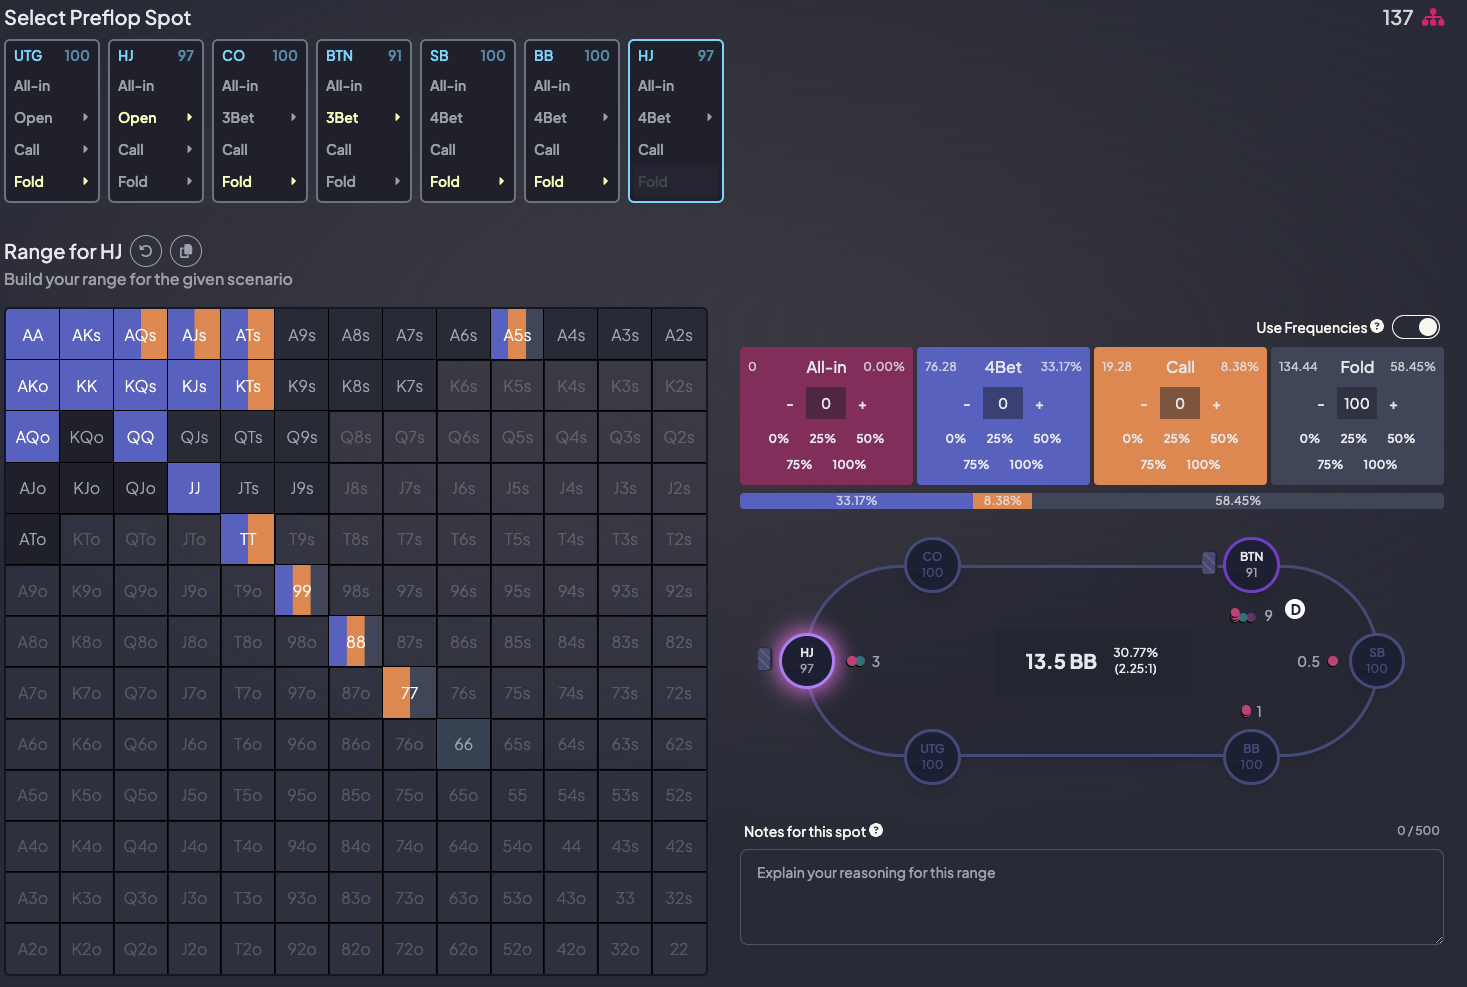The width and height of the screenshot is (1467, 987).
Task: Edit the 4Bet frequency value field
Action: pos(1003,404)
